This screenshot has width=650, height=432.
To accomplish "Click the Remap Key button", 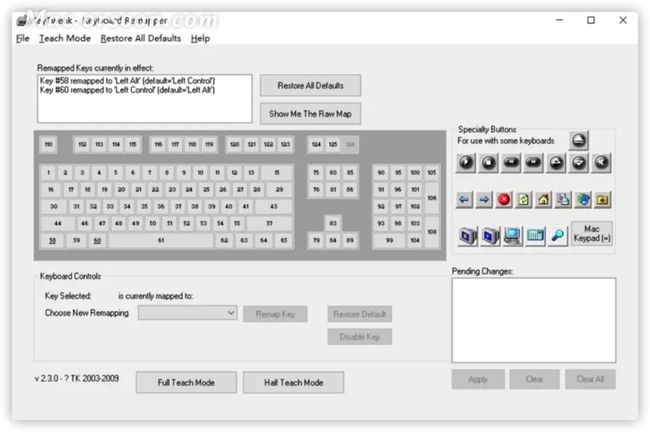I will [x=275, y=314].
